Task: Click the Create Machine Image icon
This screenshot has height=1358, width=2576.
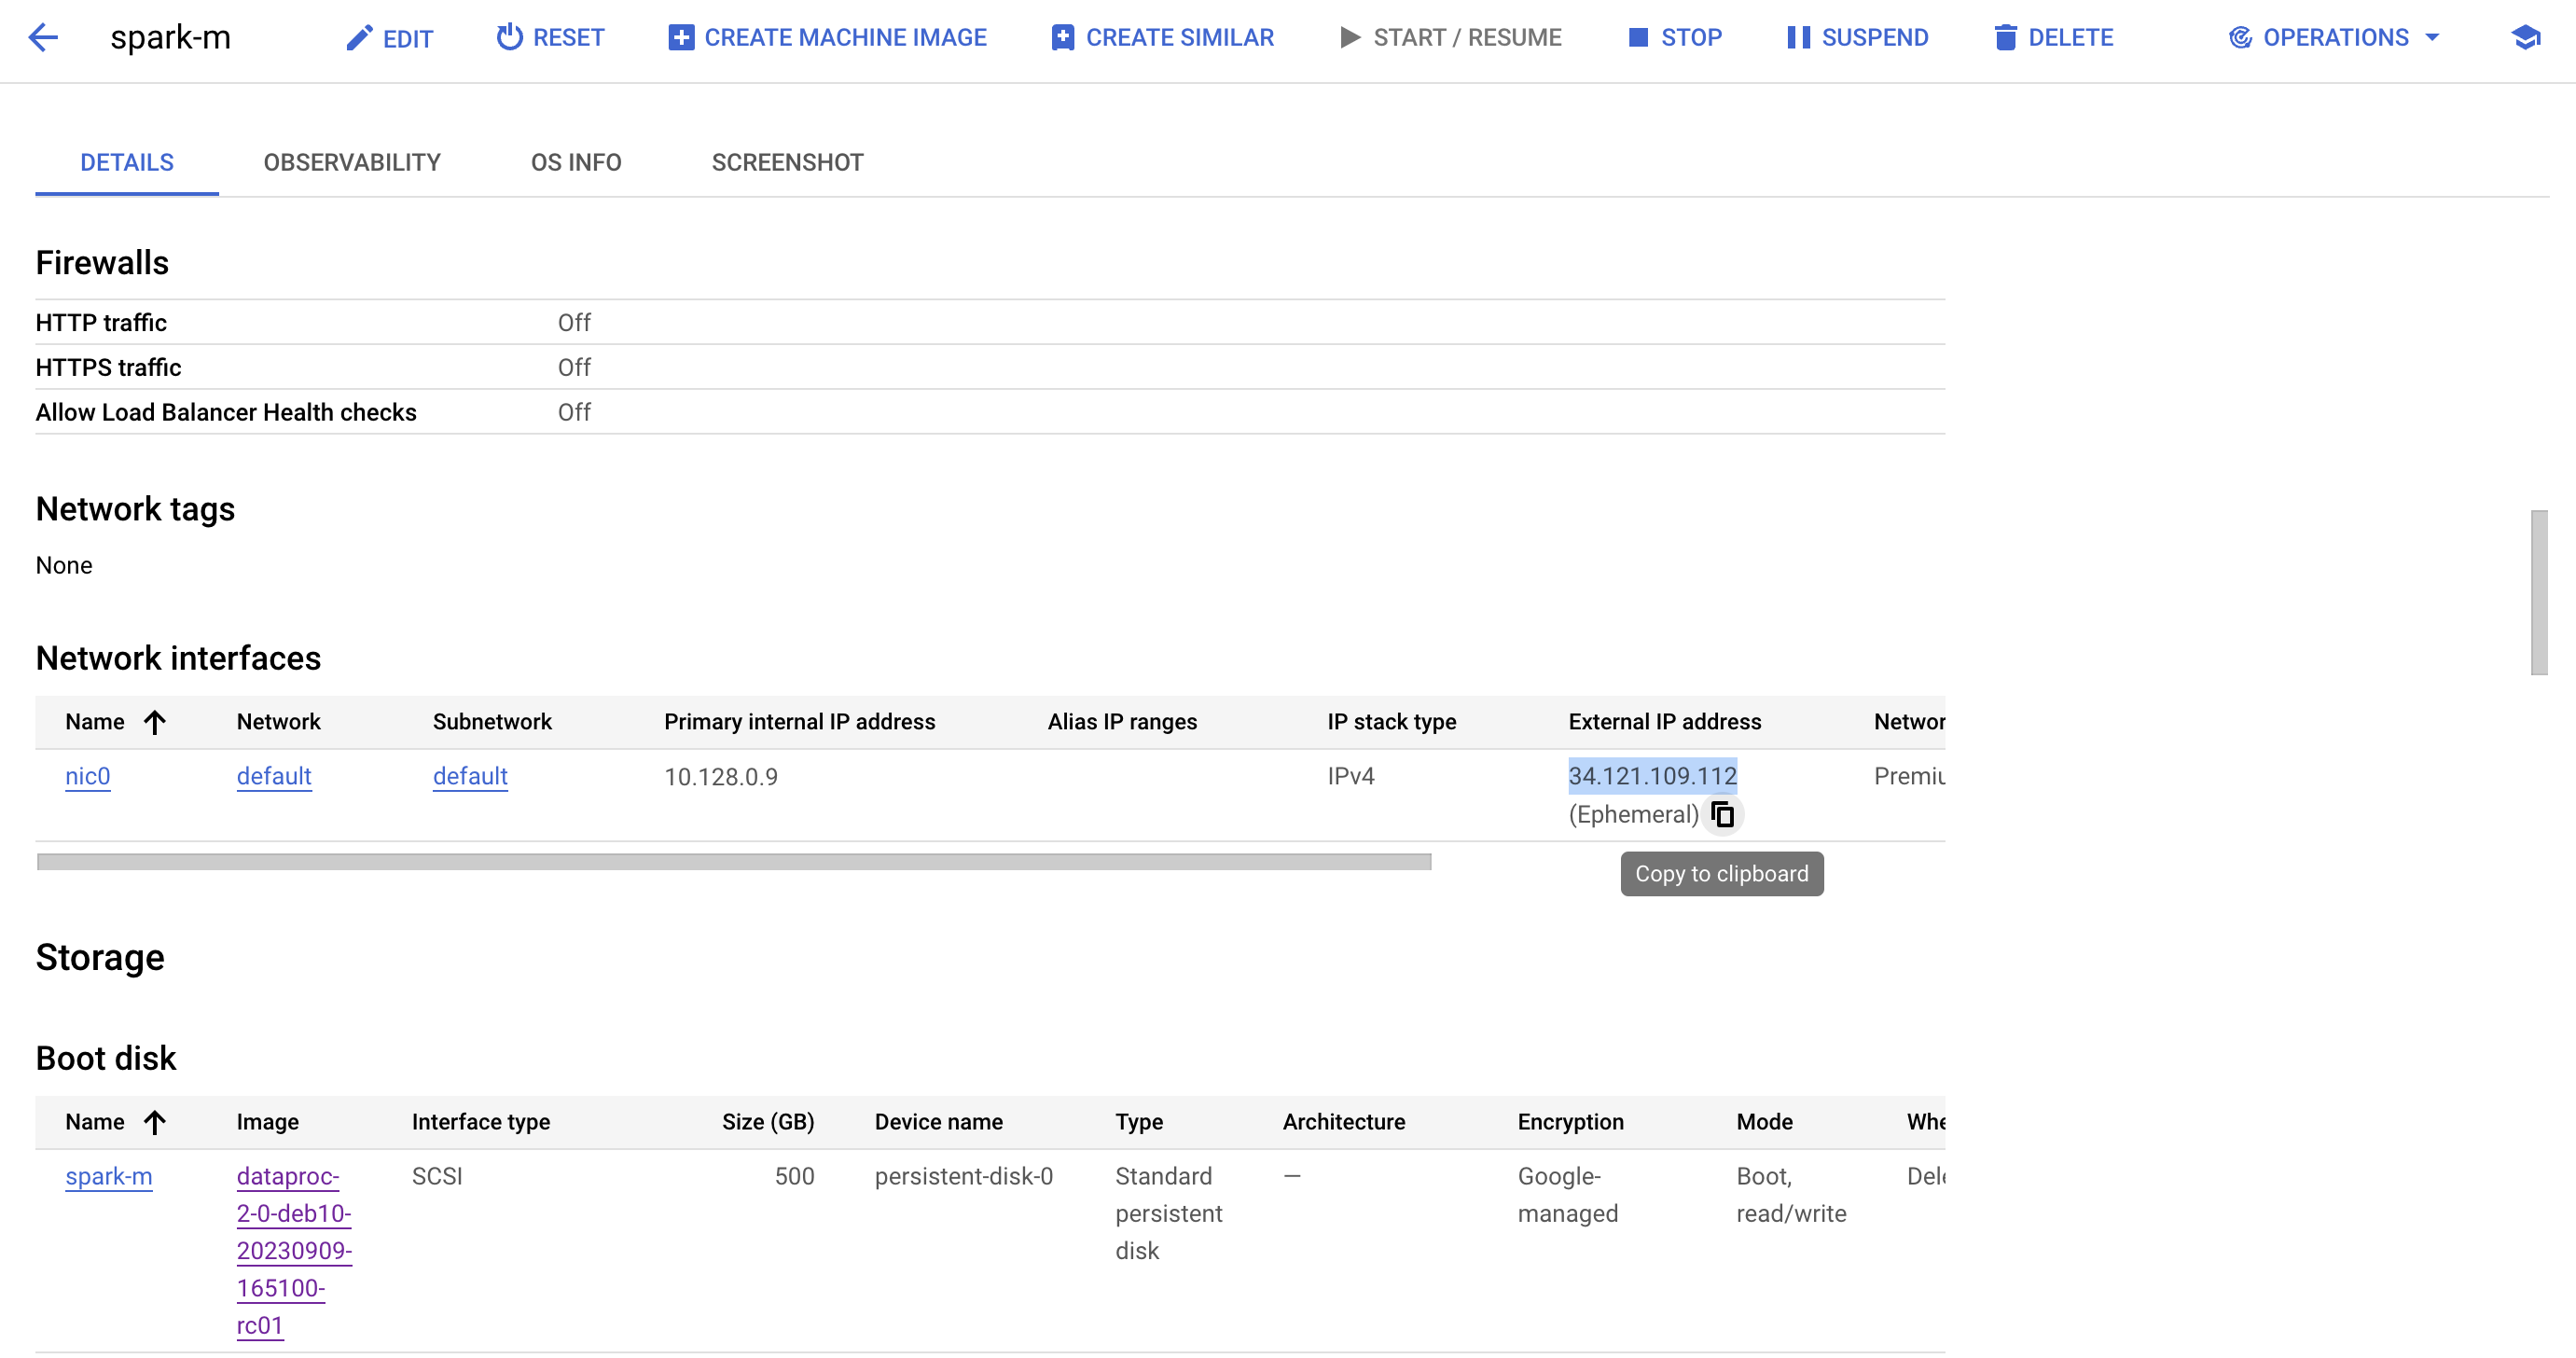Action: [681, 37]
